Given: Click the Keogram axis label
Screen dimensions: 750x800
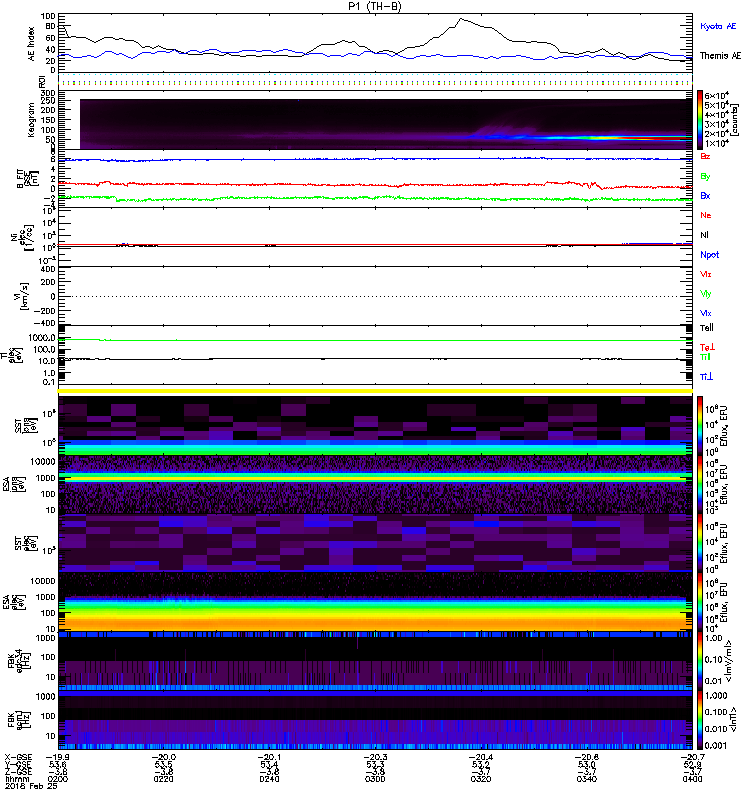Looking at the screenshot, I should (32, 119).
